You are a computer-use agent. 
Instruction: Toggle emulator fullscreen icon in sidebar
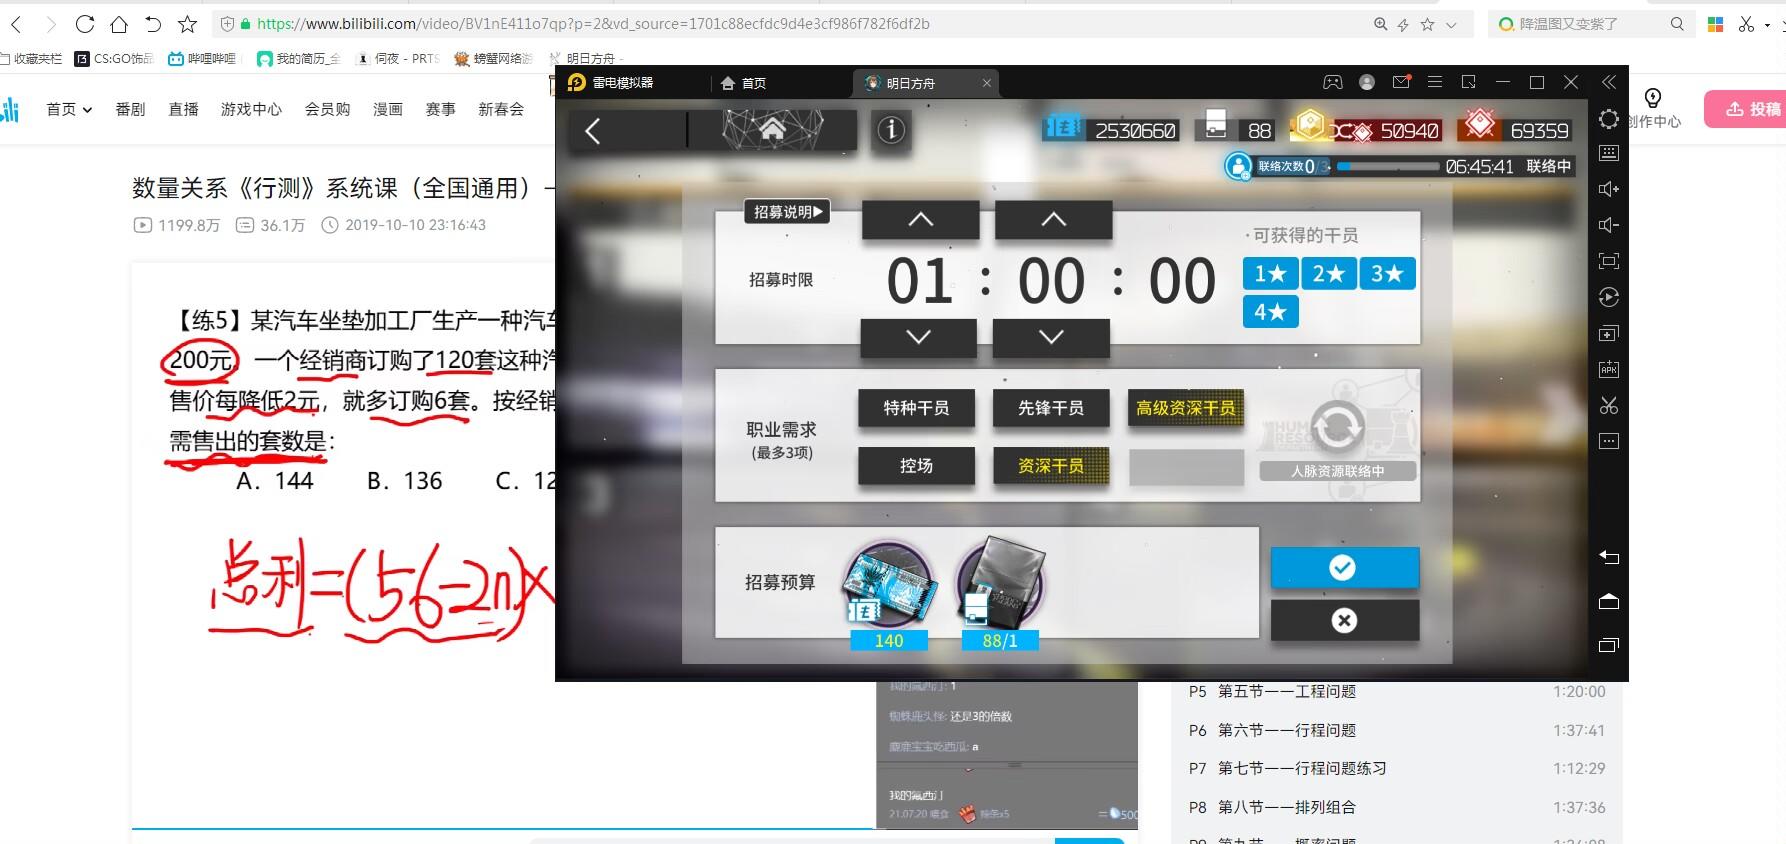click(x=1608, y=261)
